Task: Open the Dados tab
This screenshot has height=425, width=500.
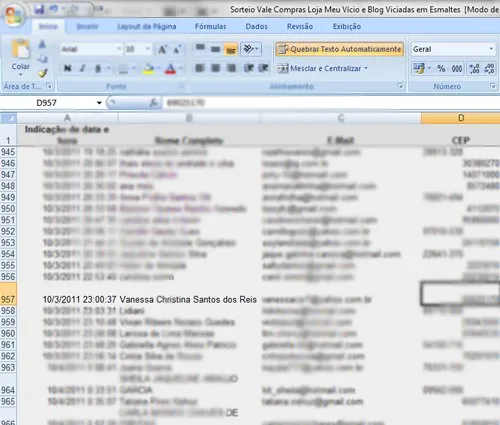Action: coord(256,26)
